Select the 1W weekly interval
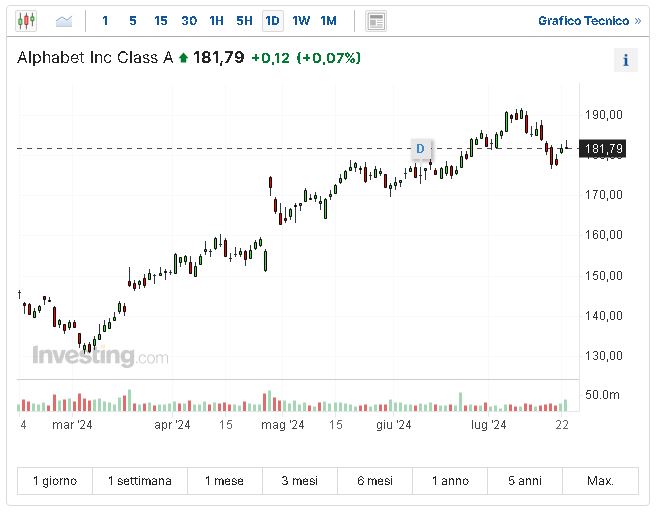Screen dimensions: 659x514 (301, 21)
